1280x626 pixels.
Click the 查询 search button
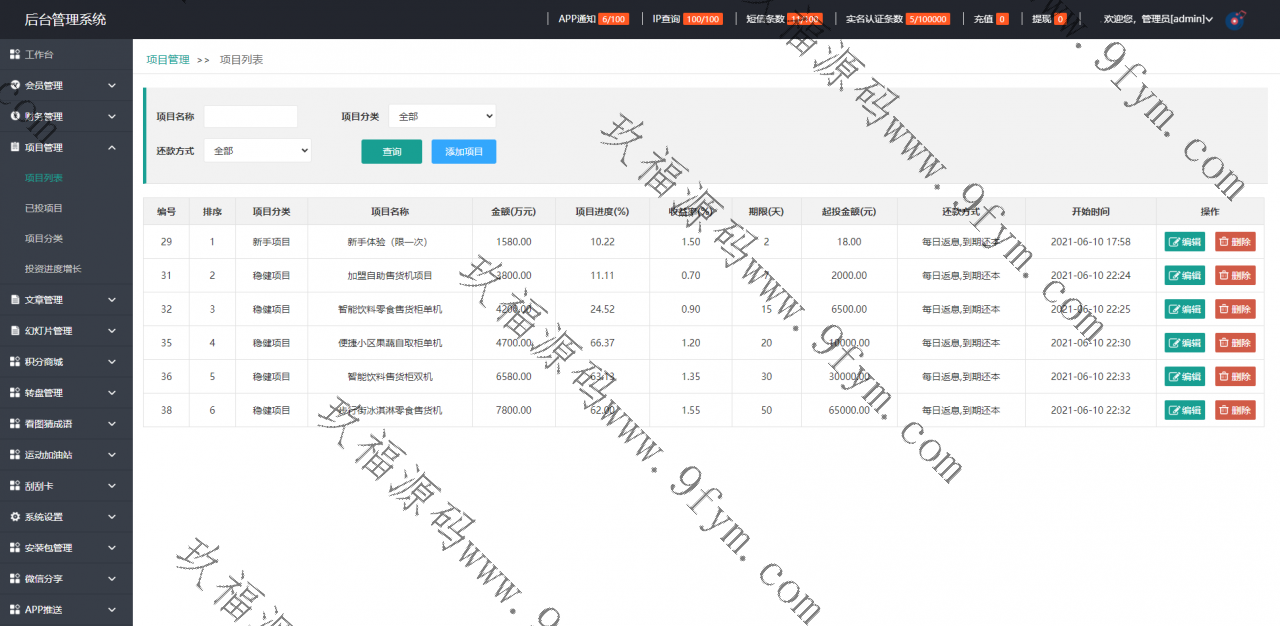pos(391,152)
